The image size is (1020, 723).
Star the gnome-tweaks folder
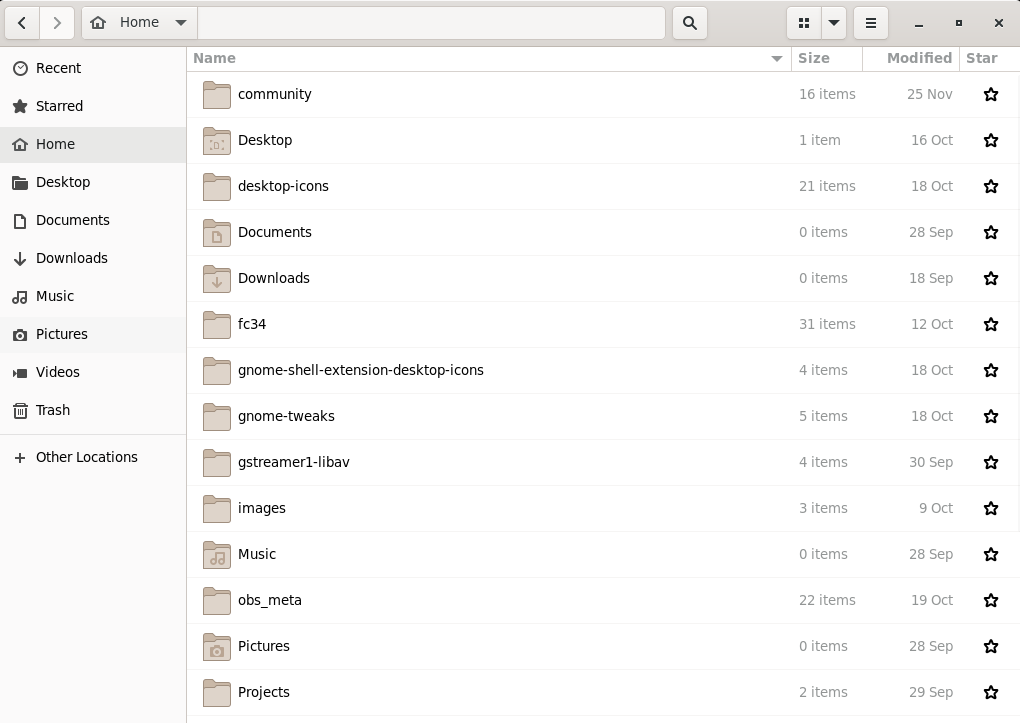[x=990, y=416]
